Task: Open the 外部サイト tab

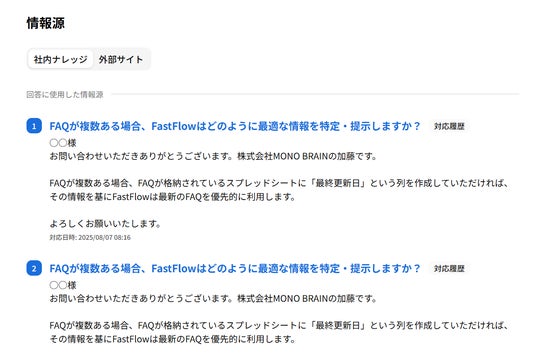Action: pyautogui.click(x=121, y=59)
